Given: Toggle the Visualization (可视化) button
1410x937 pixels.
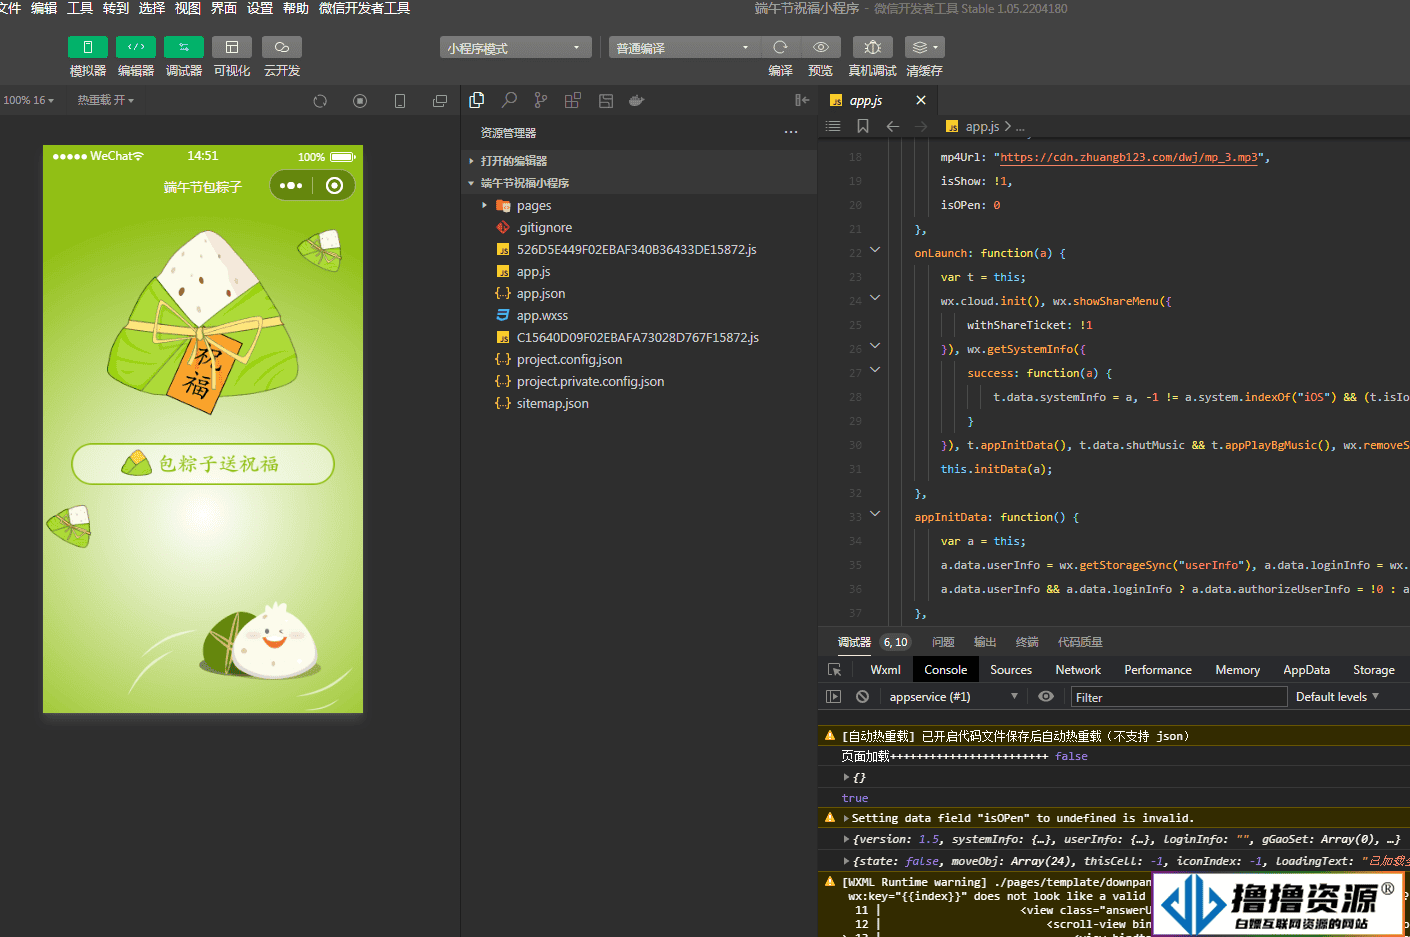Looking at the screenshot, I should coord(232,47).
